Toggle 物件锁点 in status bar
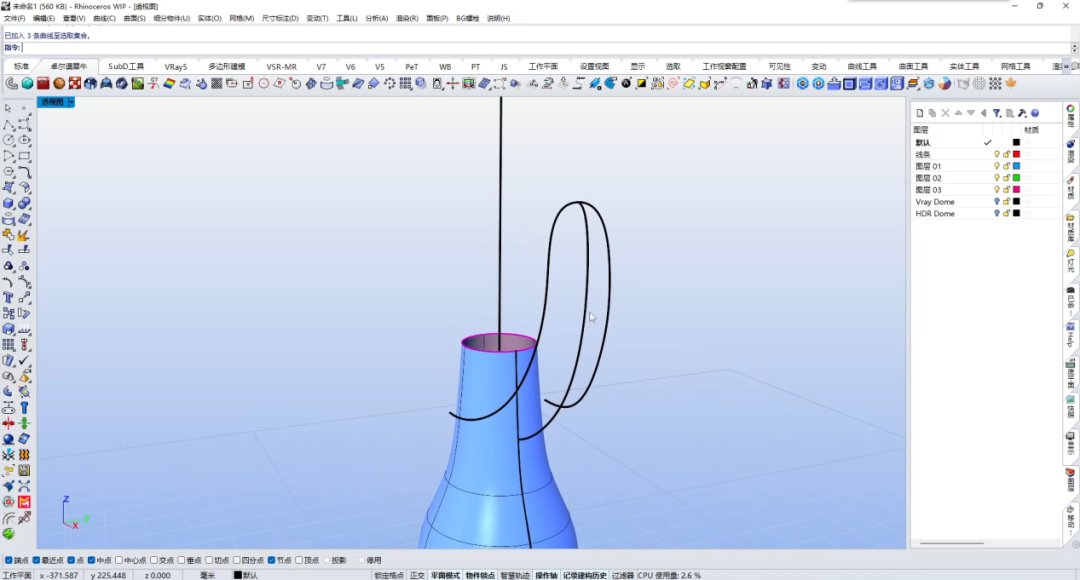This screenshot has height=580, width=1080. pos(480,575)
